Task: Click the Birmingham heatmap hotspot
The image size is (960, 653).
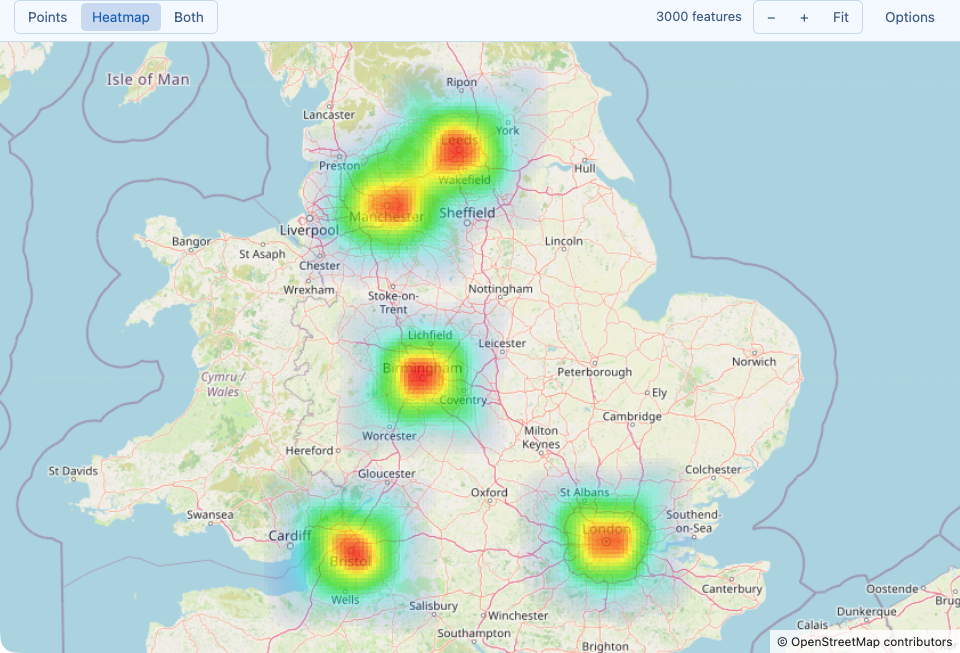Action: [419, 376]
